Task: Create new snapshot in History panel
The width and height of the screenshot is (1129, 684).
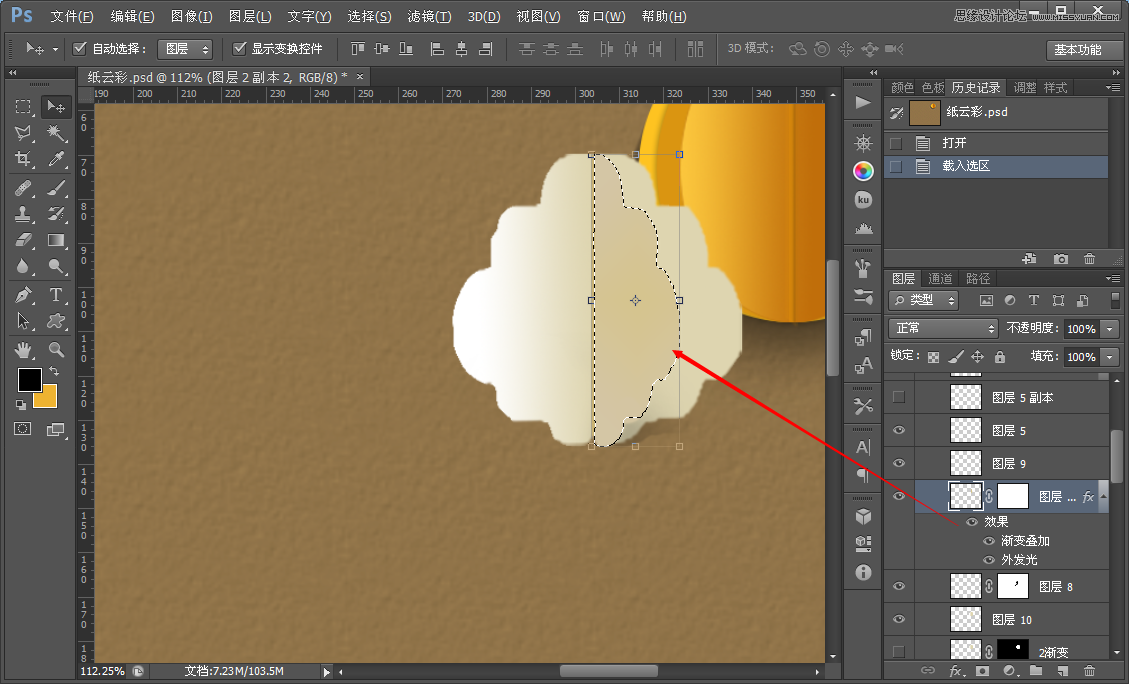Action: (x=1061, y=258)
